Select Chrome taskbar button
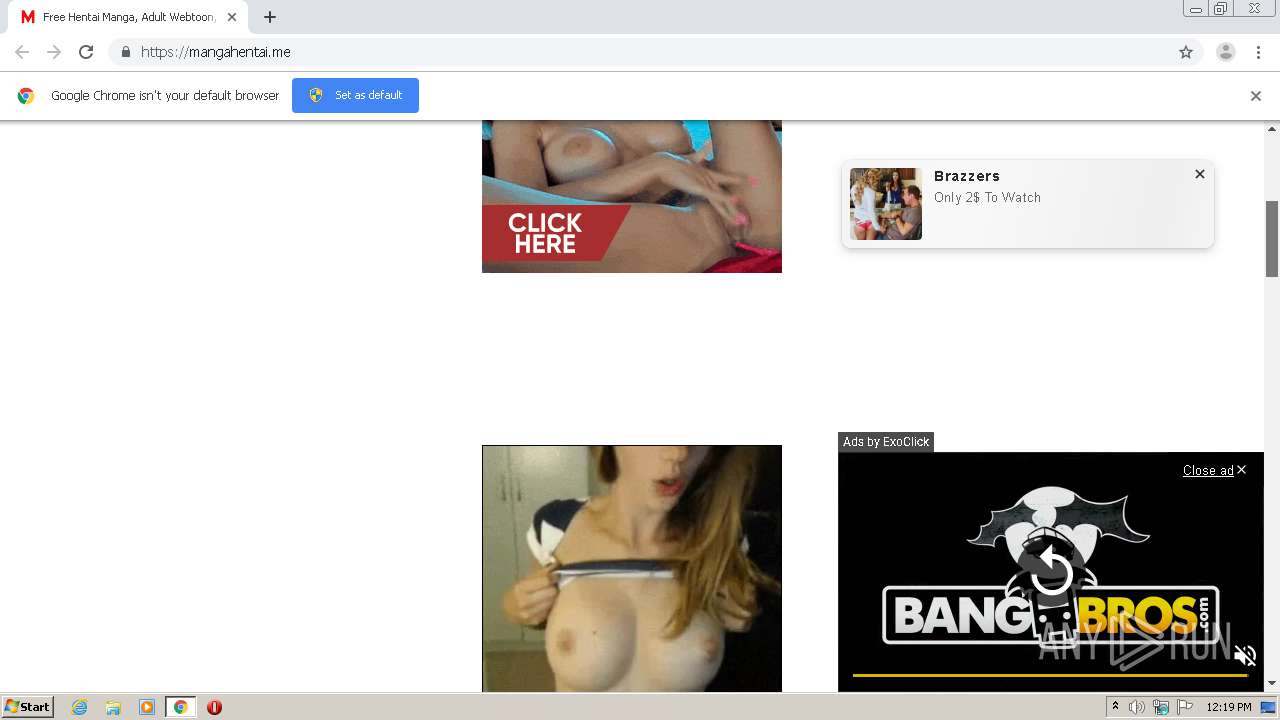The width and height of the screenshot is (1280, 720). [x=180, y=707]
